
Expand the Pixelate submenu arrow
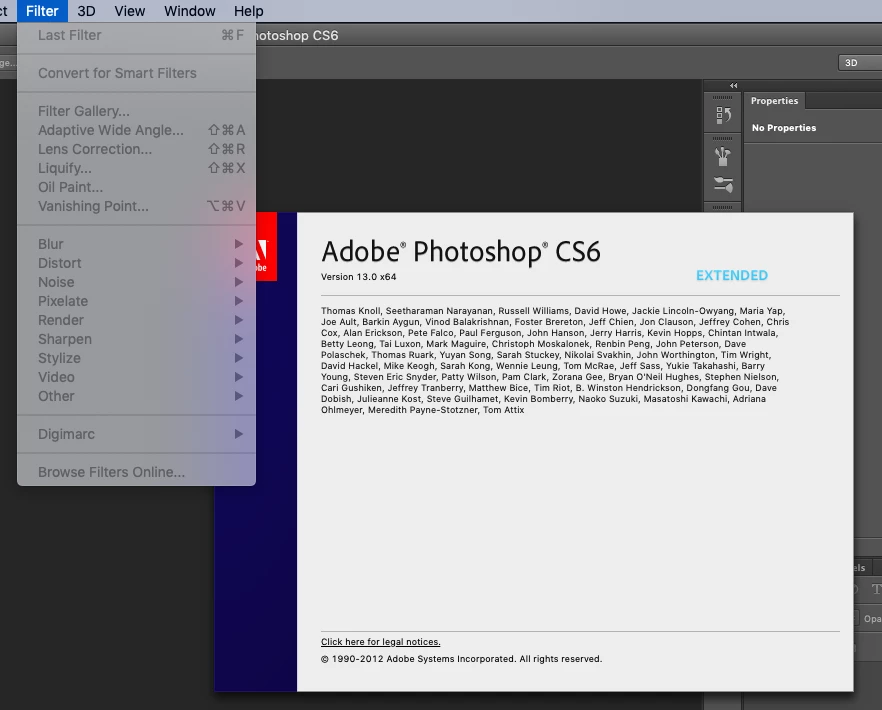(x=238, y=302)
